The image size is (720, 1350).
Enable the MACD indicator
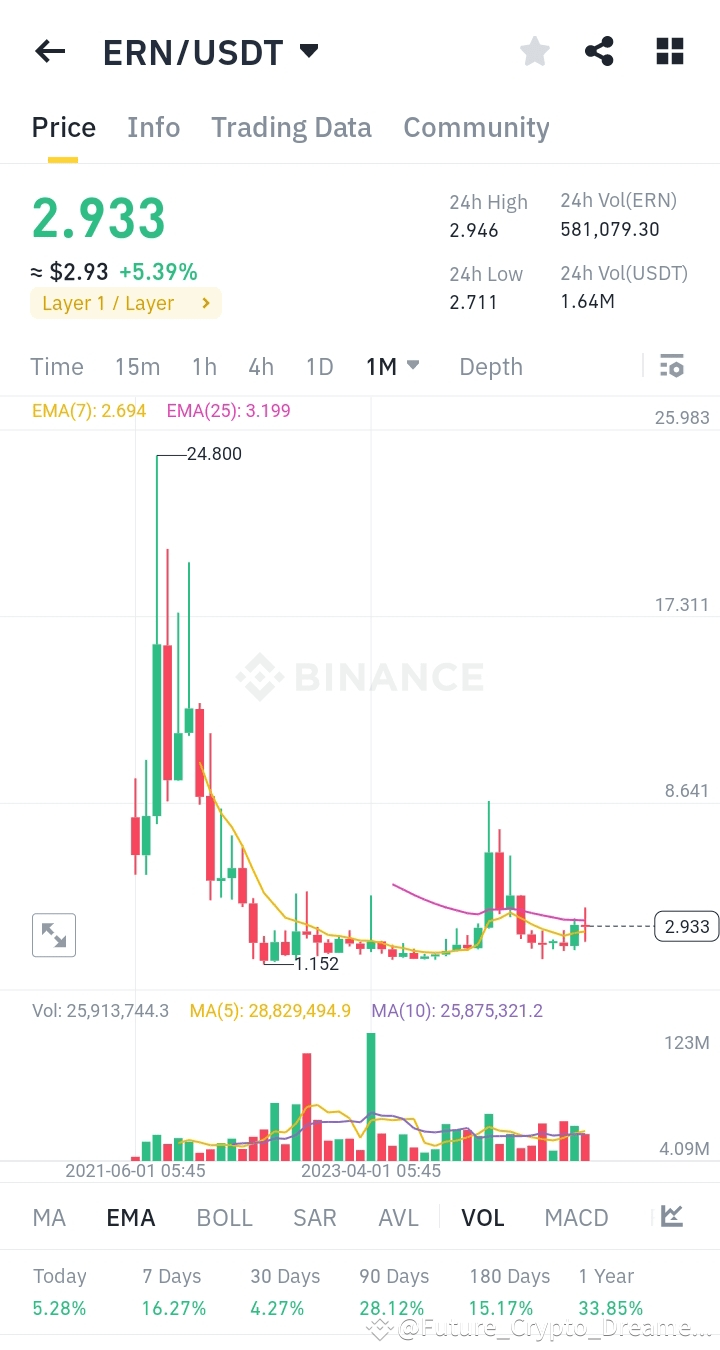click(577, 1218)
